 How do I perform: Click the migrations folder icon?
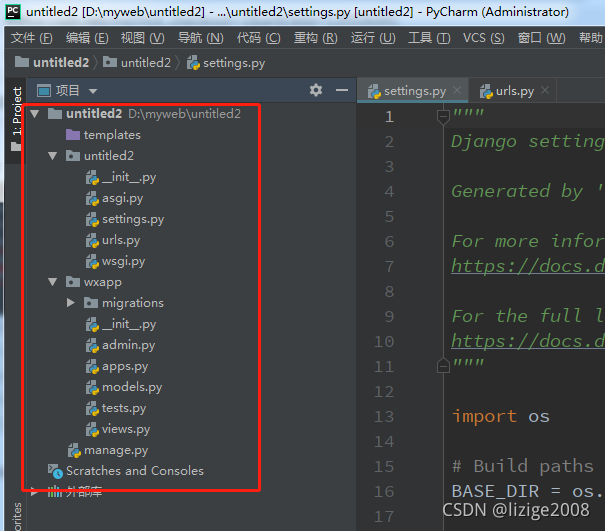pyautogui.click(x=91, y=303)
